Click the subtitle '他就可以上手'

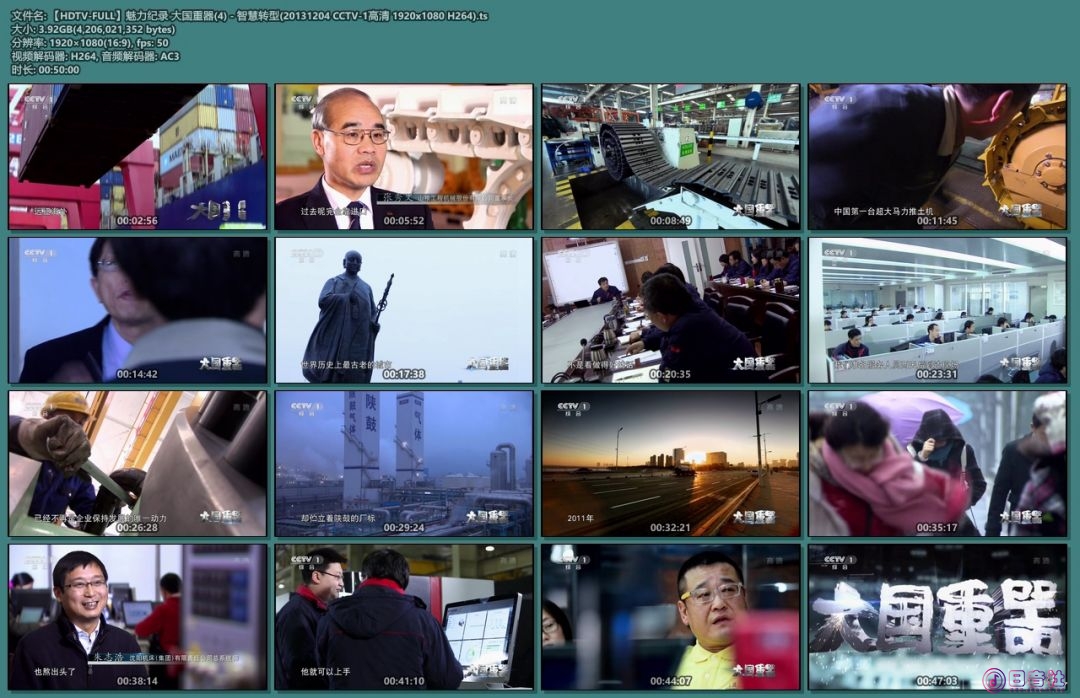325,671
